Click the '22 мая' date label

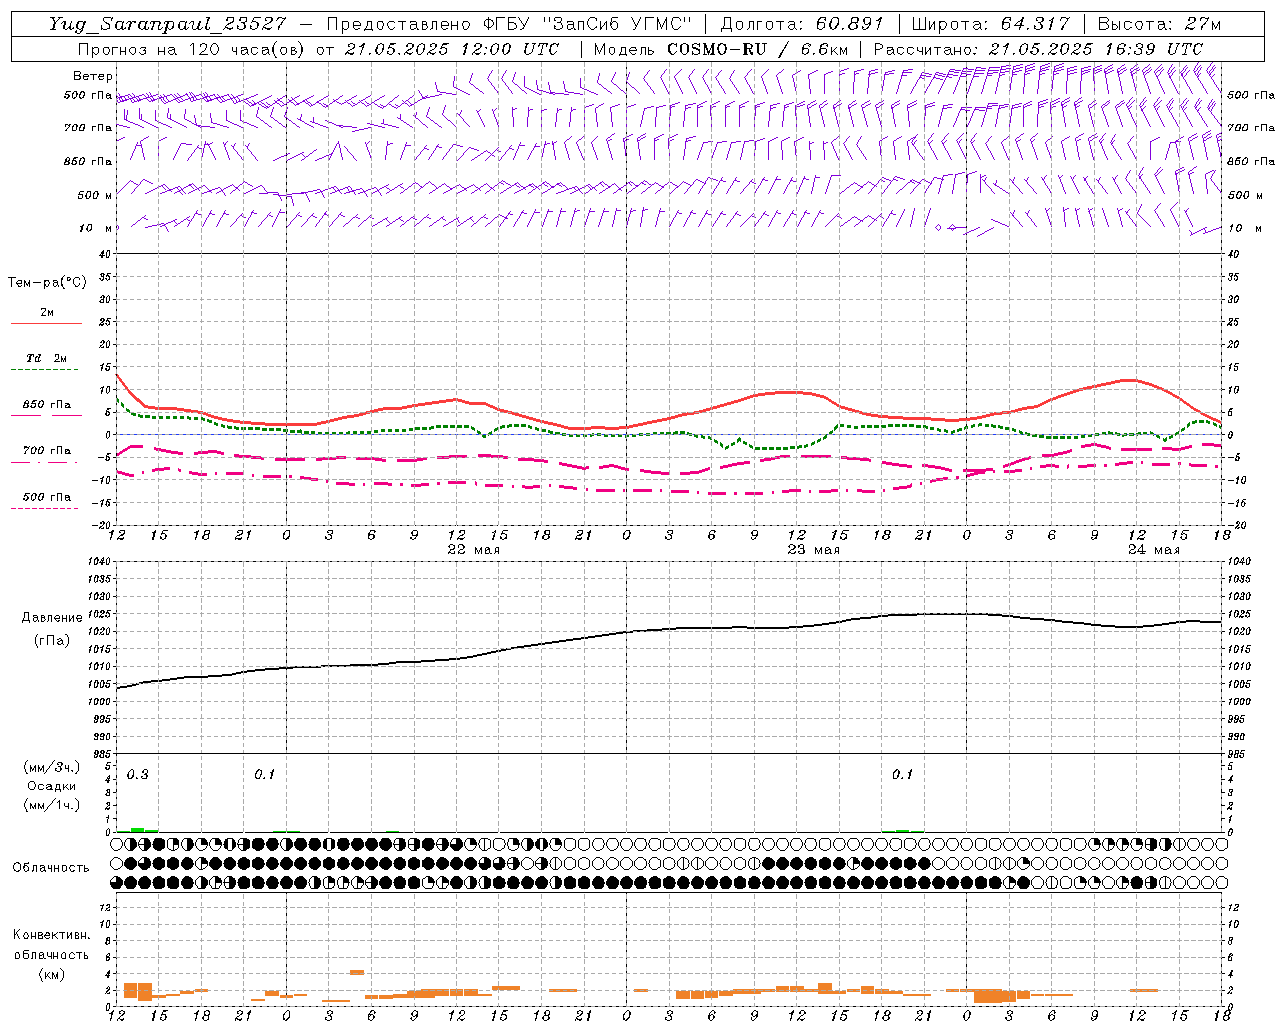(473, 550)
